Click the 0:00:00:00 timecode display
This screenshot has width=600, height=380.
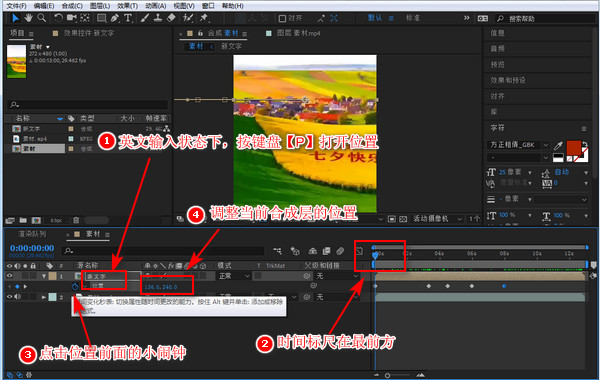coord(32,248)
